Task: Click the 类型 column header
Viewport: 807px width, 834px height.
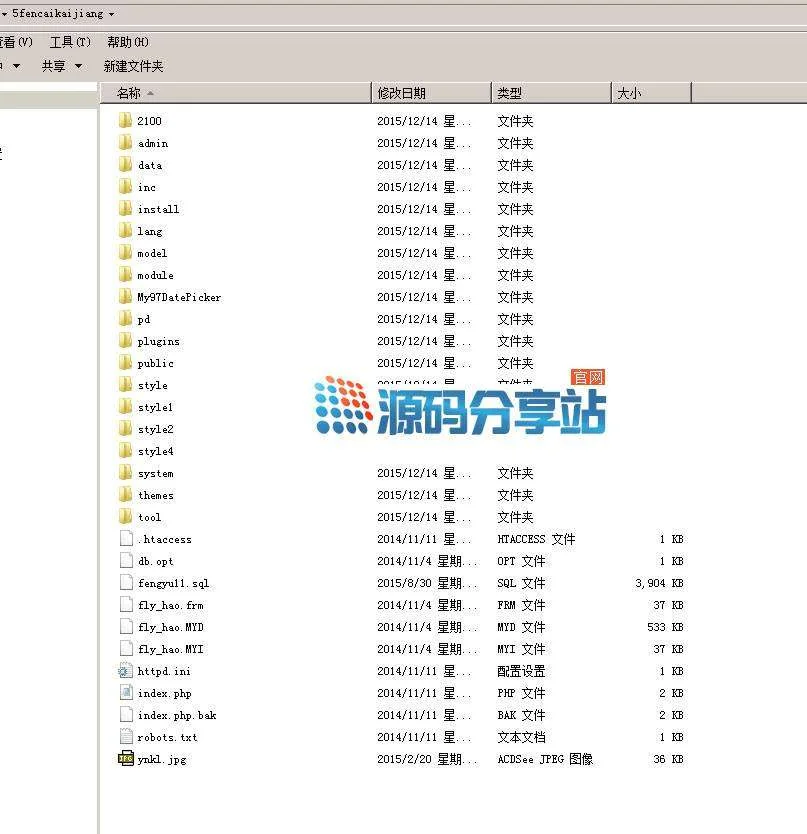Action: click(510, 93)
